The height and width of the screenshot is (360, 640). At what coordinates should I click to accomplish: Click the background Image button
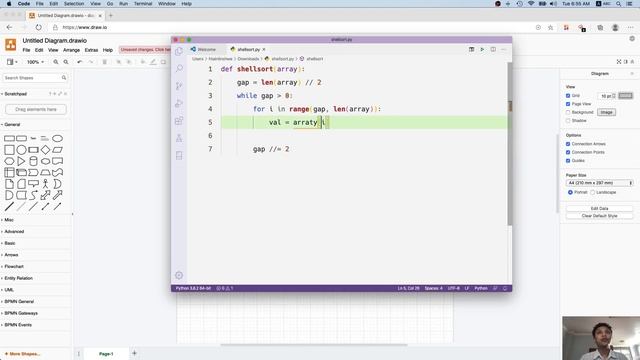606,112
